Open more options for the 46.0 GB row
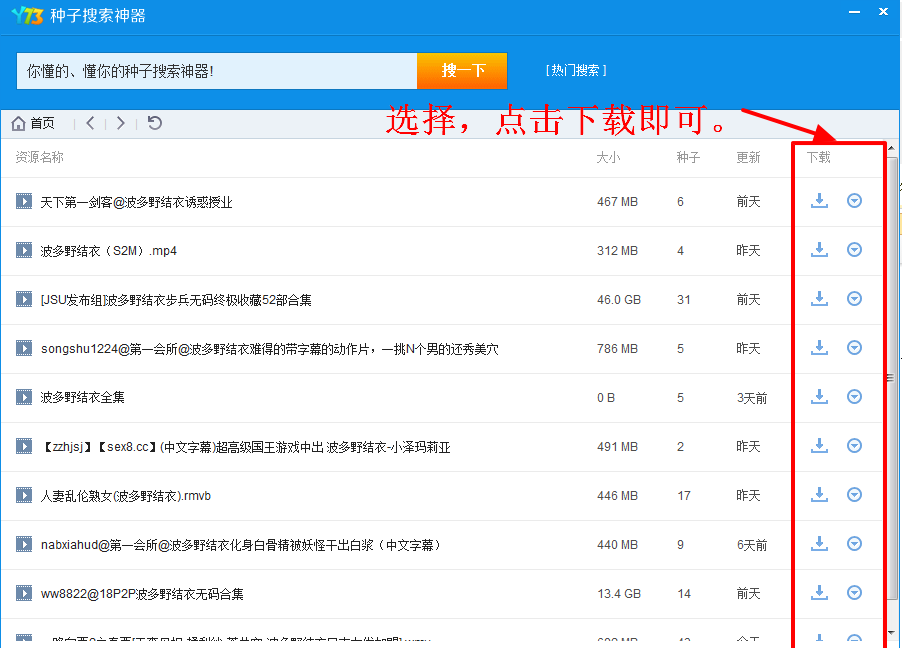Screen dimensions: 902x648 pyautogui.click(x=854, y=298)
